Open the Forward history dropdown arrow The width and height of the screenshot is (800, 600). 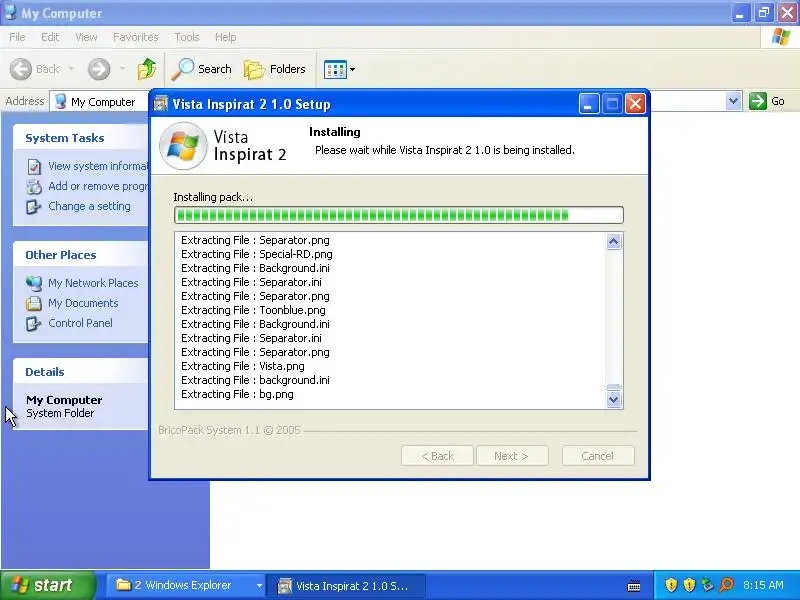click(x=122, y=68)
